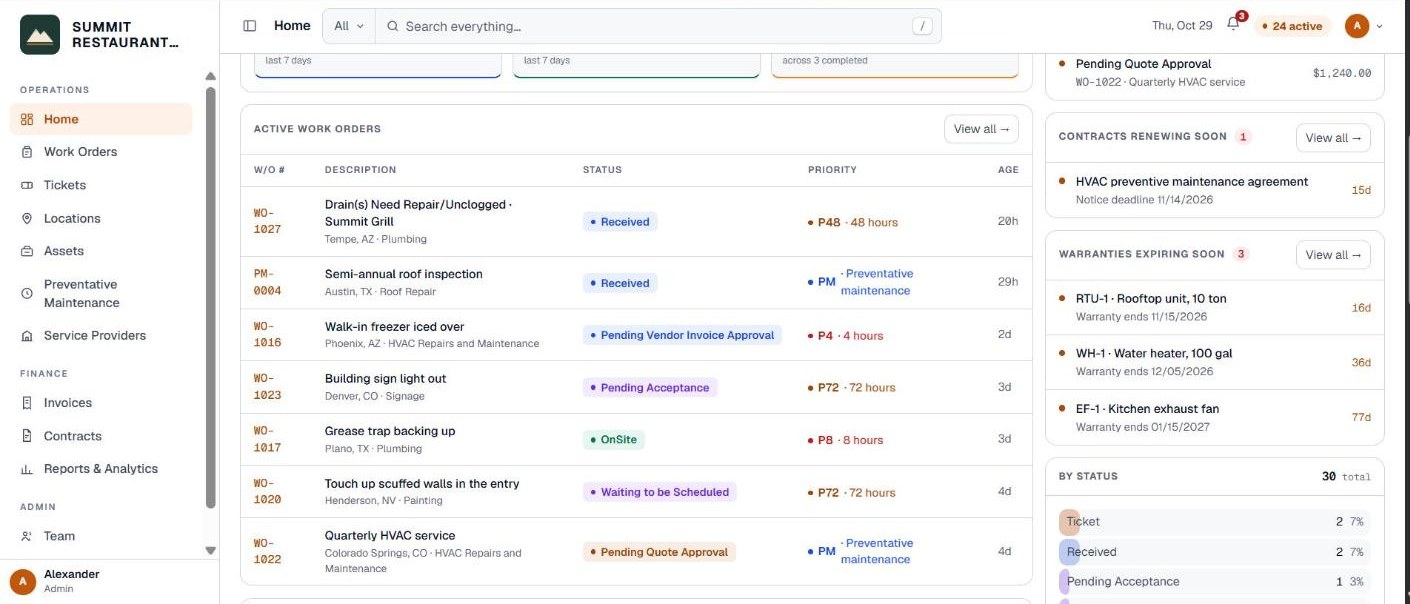Click the 24 active status badge
This screenshot has height=604, width=1410.
(x=1293, y=26)
